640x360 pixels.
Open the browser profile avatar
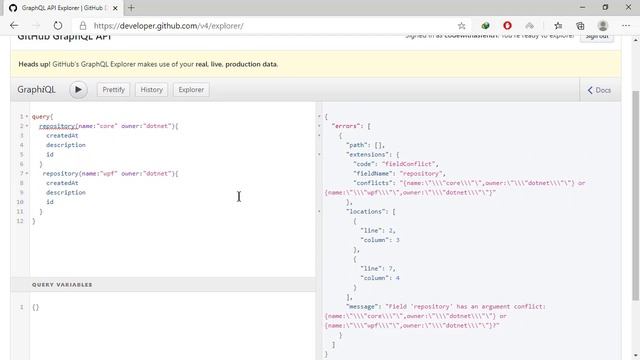point(602,26)
